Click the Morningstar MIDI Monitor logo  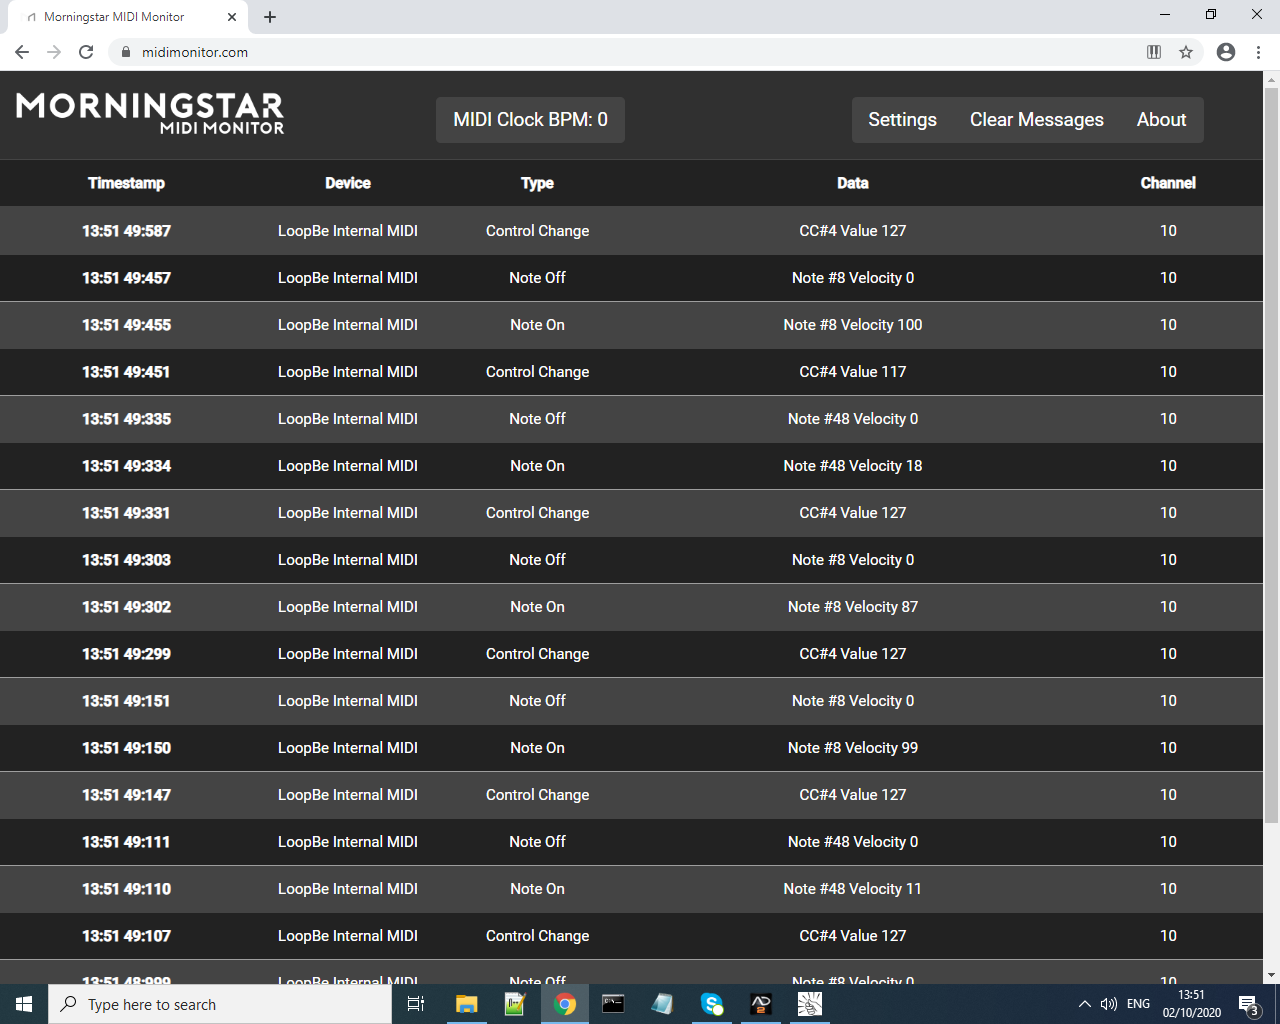click(x=150, y=114)
